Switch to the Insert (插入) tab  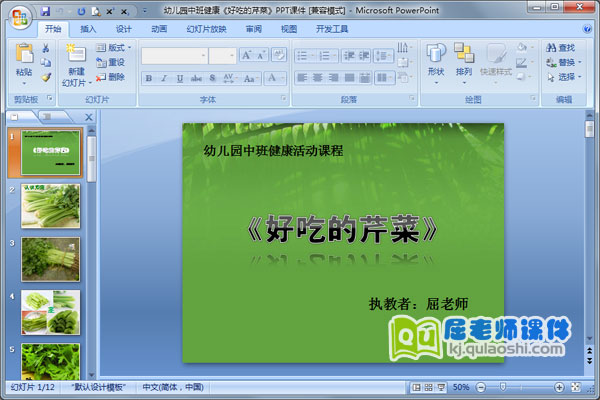point(88,29)
